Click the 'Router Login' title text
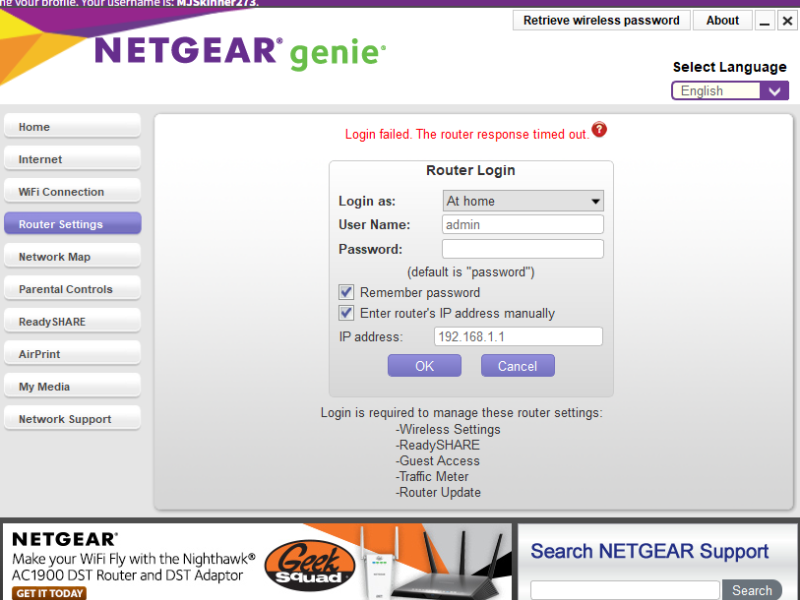The image size is (800, 600). coord(470,170)
